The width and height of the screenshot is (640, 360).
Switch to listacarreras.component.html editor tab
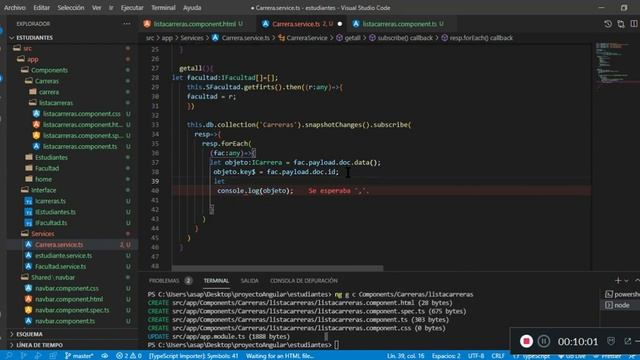(195, 24)
